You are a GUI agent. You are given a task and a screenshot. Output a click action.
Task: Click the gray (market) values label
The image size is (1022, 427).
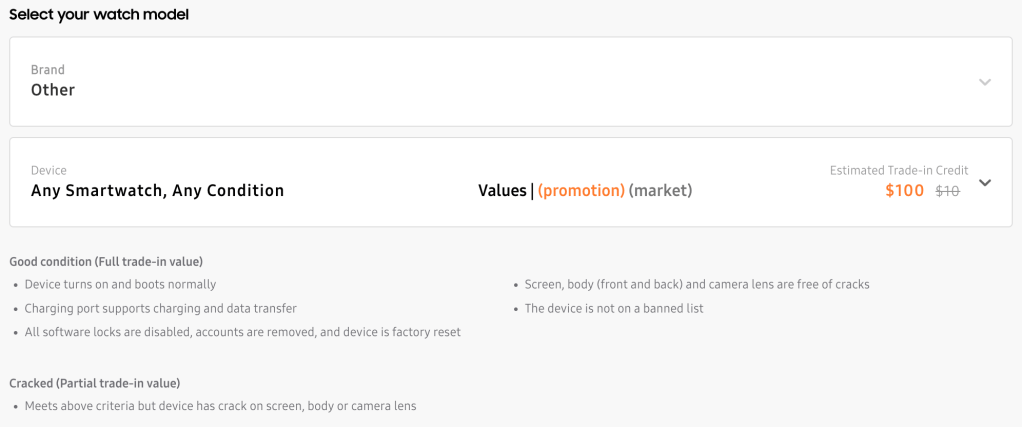(x=660, y=191)
